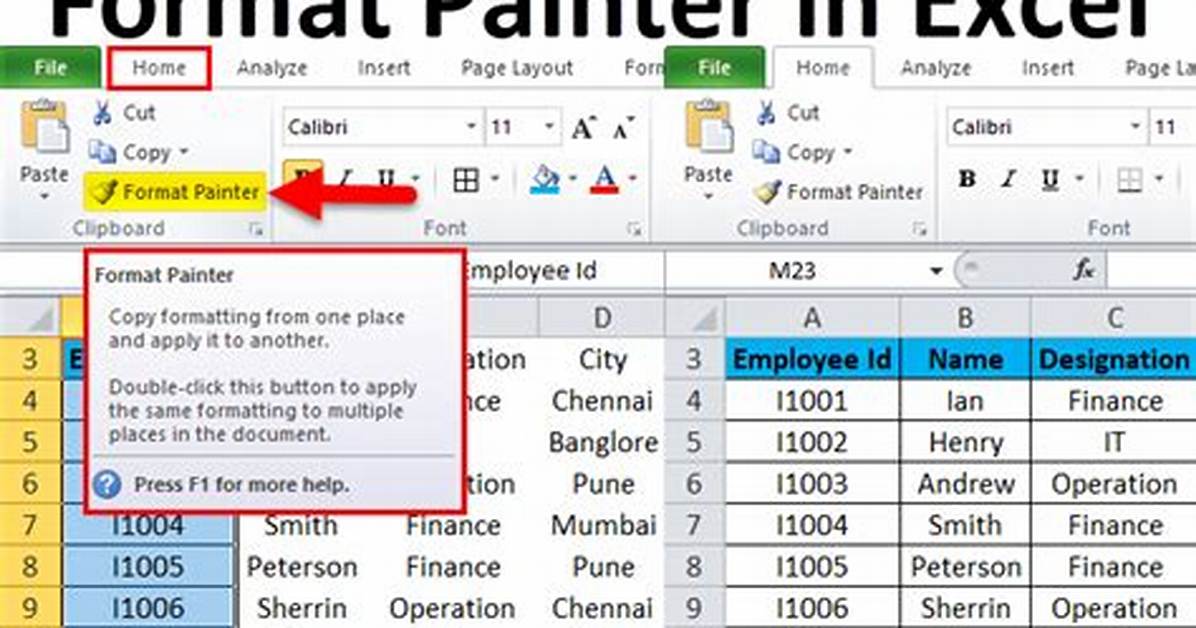1196x628 pixels.
Task: Open the Name Box M23 dropdown arrow
Action: point(935,271)
